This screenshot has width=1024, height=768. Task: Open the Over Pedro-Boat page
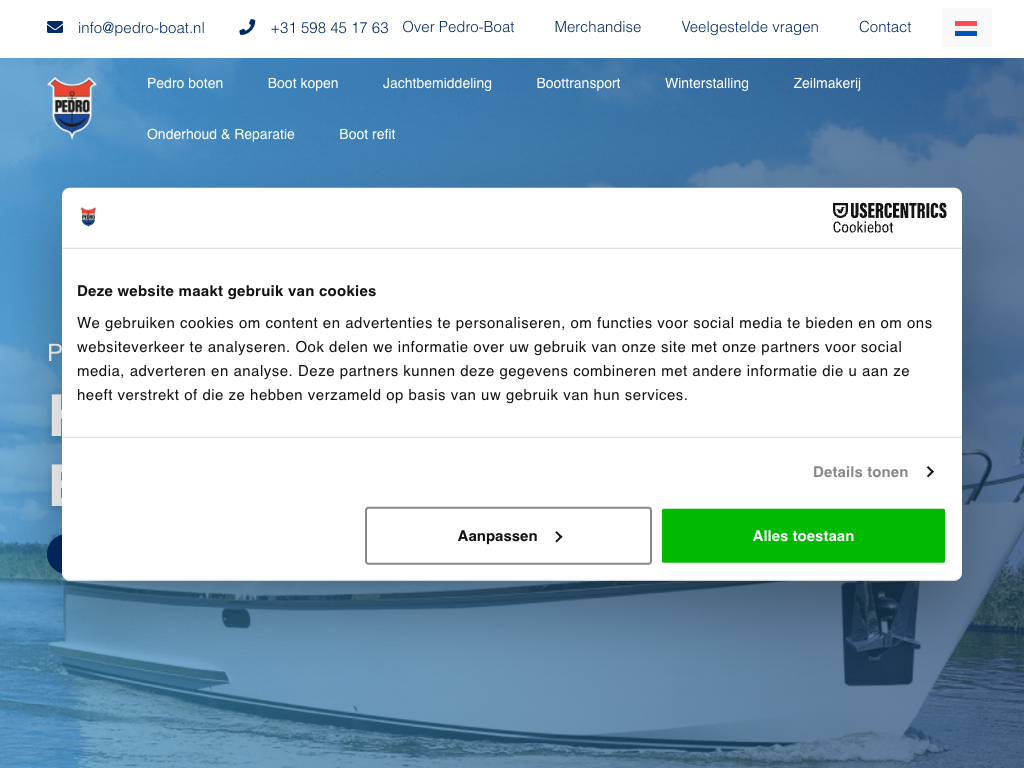458,27
